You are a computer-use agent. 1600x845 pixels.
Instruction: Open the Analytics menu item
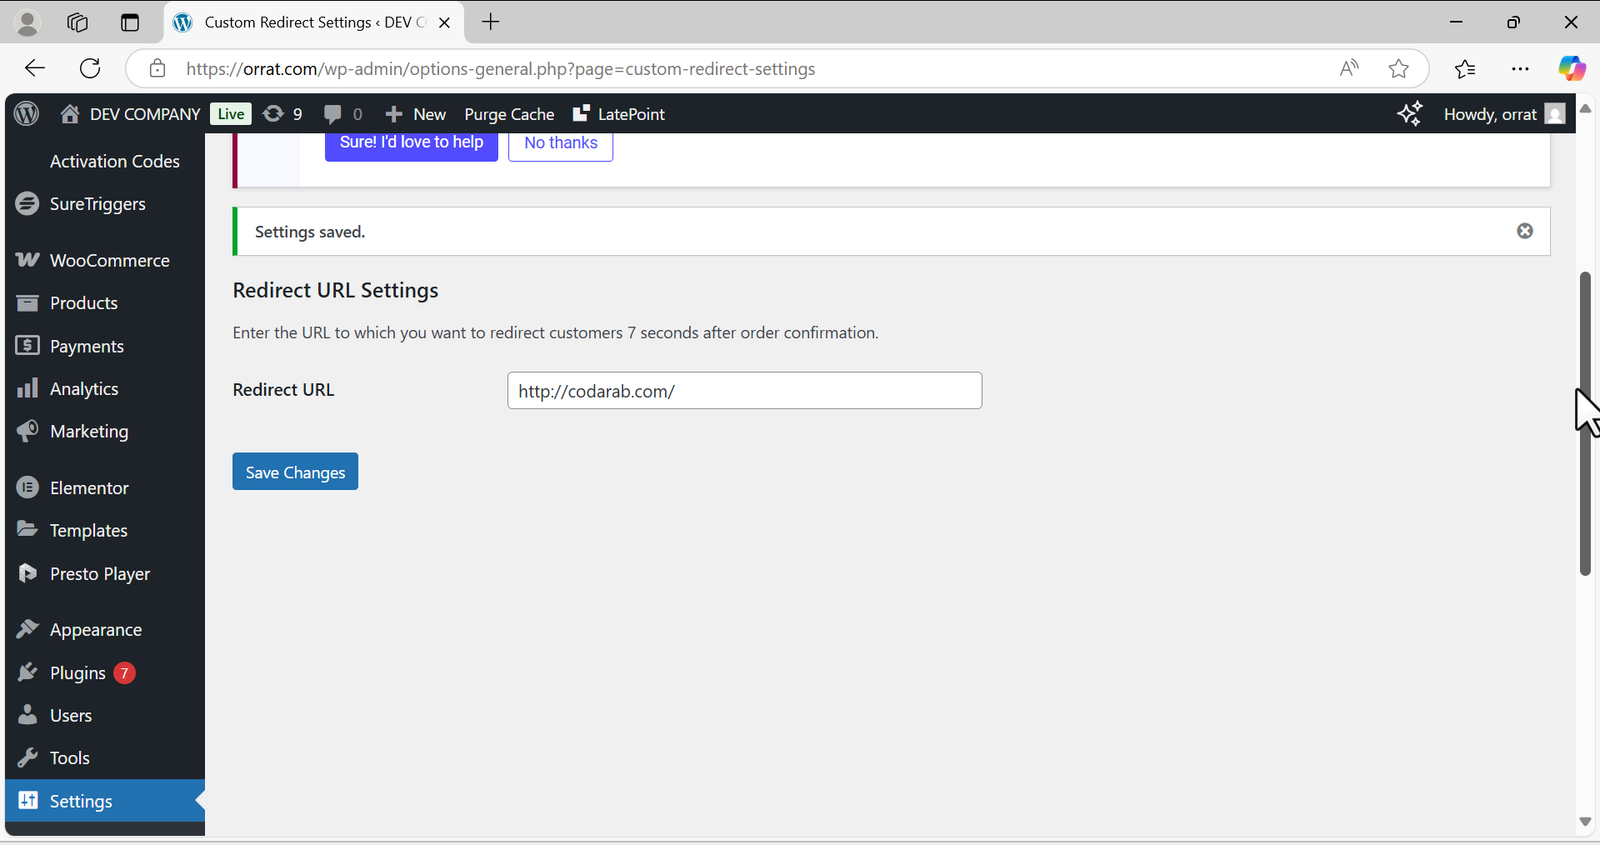[105, 389]
